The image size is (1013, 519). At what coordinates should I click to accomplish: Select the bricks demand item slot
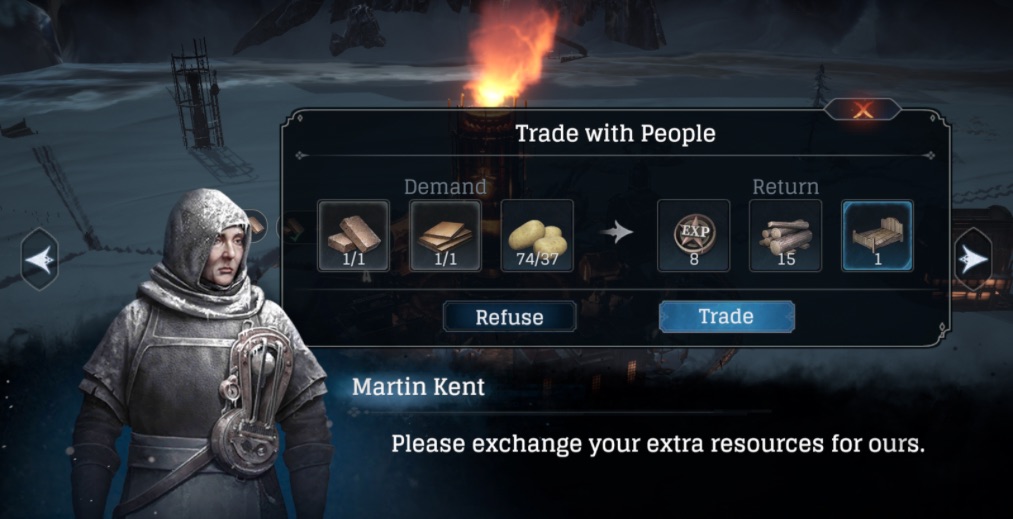[353, 235]
